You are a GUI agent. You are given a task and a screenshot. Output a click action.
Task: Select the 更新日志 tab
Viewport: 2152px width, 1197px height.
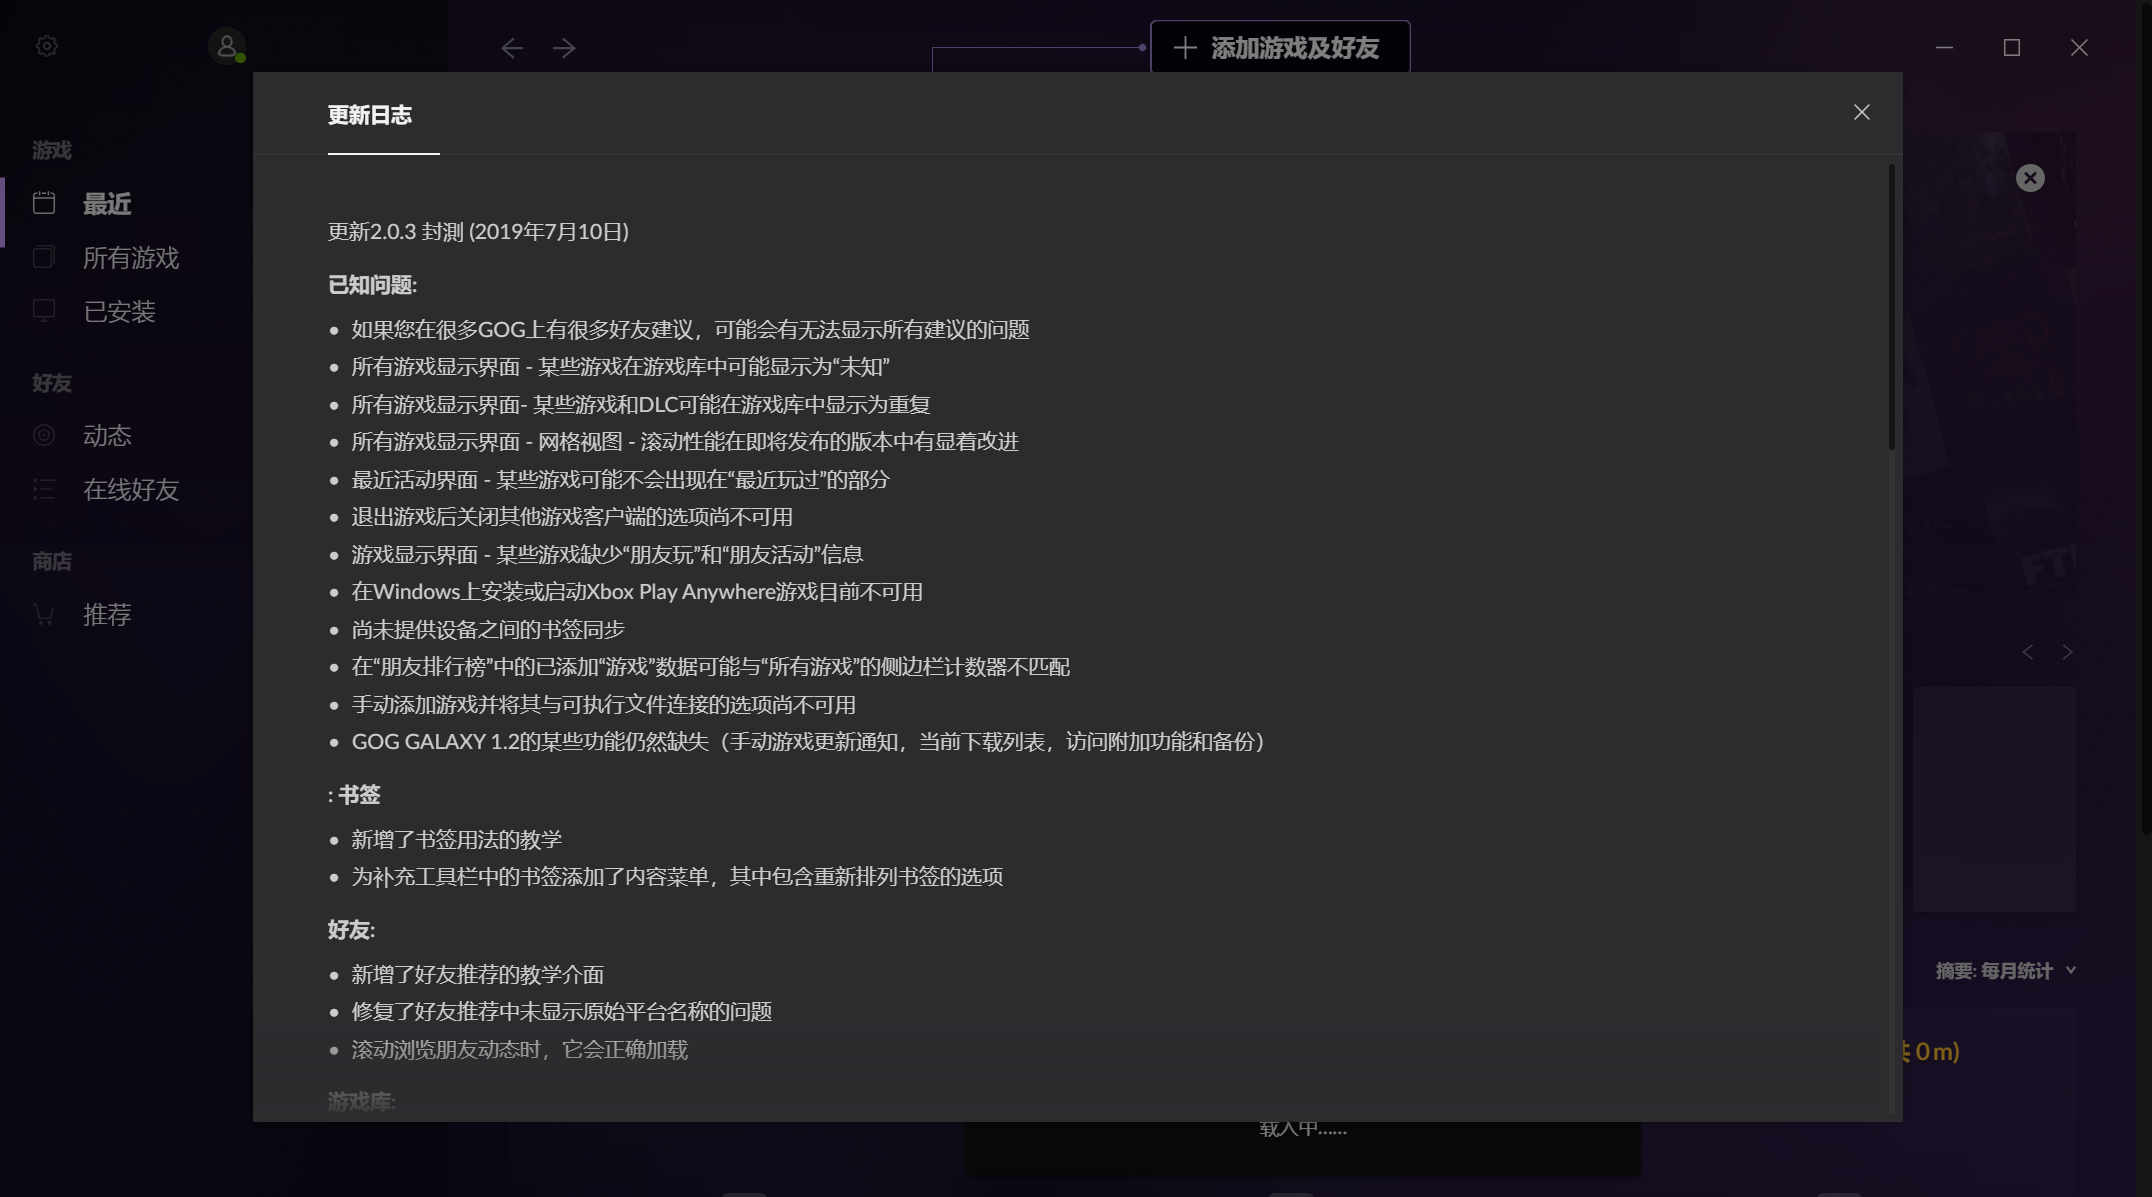pyautogui.click(x=370, y=116)
